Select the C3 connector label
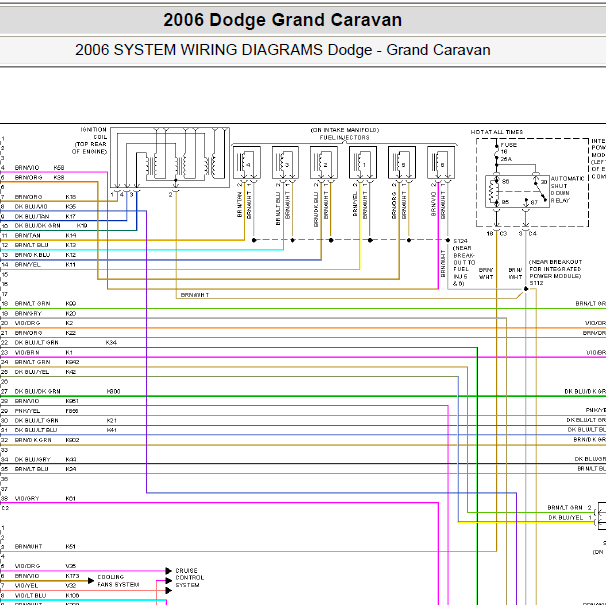Image resolution: width=606 pixels, height=605 pixels. click(503, 233)
